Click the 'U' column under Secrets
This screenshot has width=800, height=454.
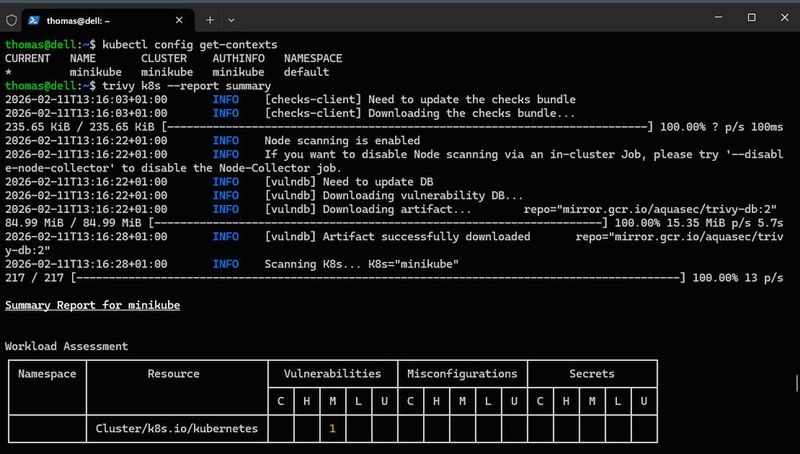click(644, 401)
